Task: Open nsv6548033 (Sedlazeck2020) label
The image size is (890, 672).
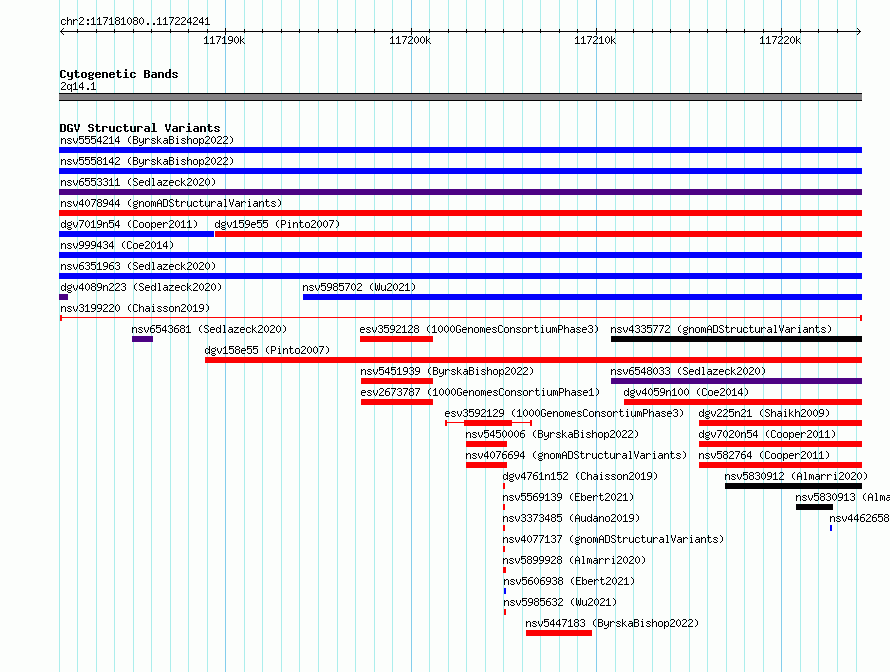Action: tap(688, 371)
